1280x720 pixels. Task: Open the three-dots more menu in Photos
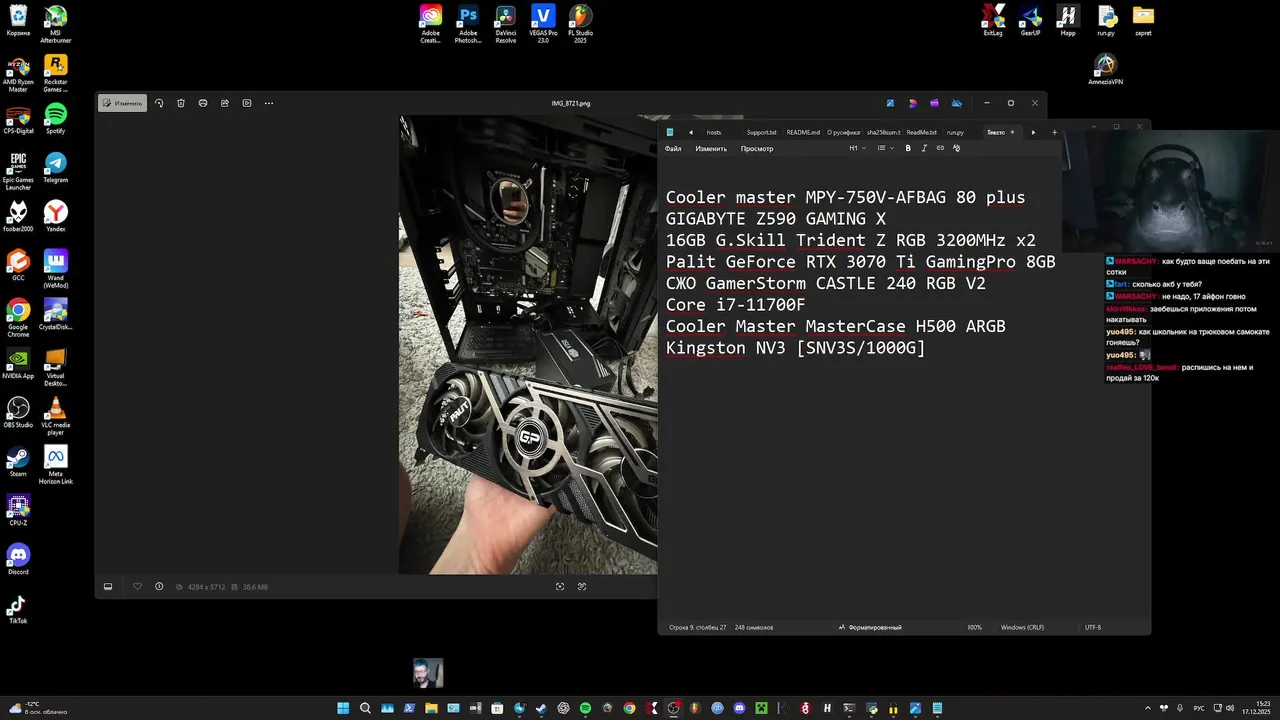(269, 103)
